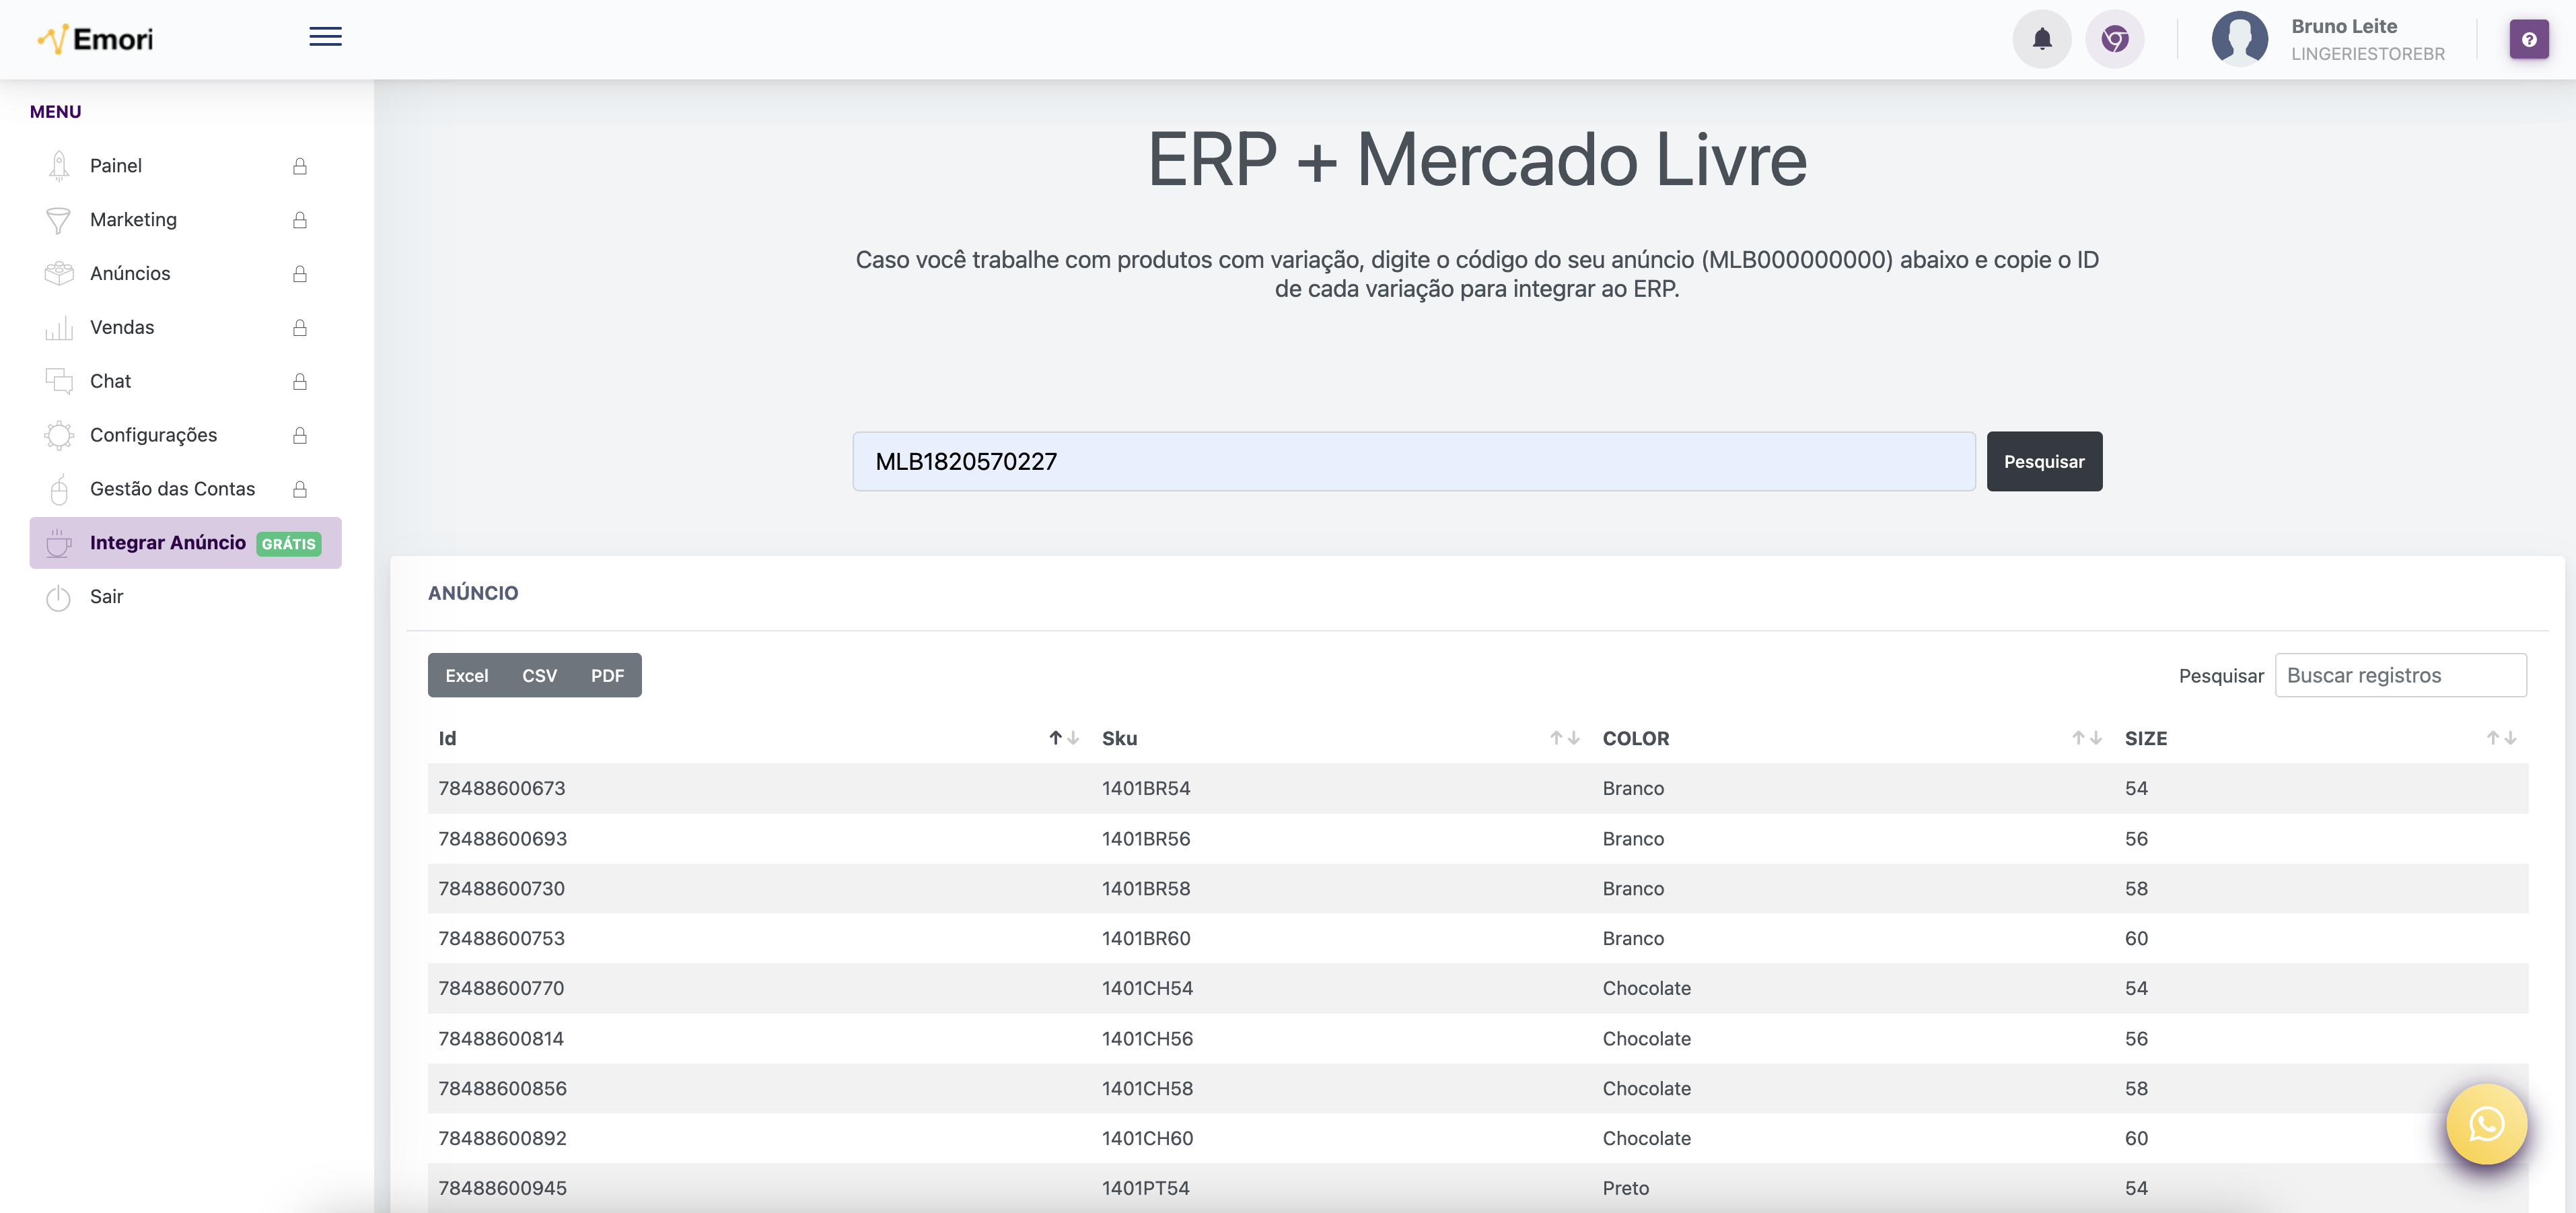
Task: Click Id cell 78488600856
Action: pyautogui.click(x=502, y=1089)
